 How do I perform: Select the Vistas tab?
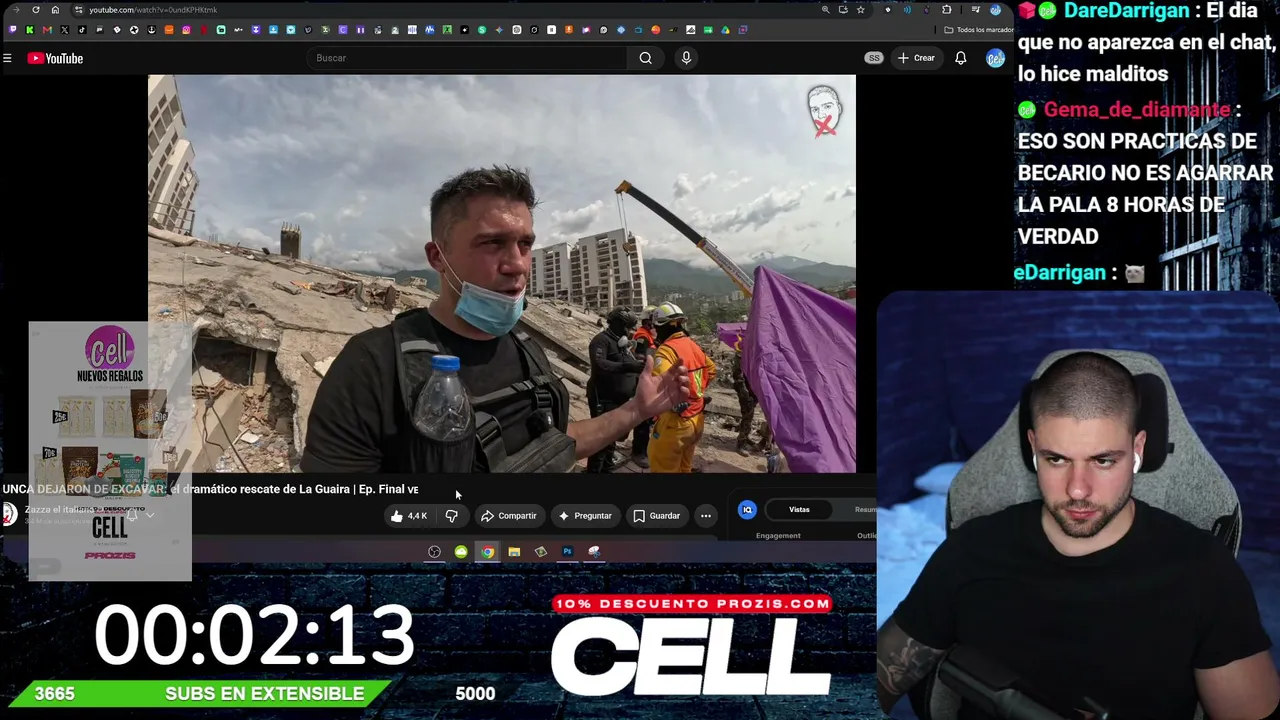point(799,510)
